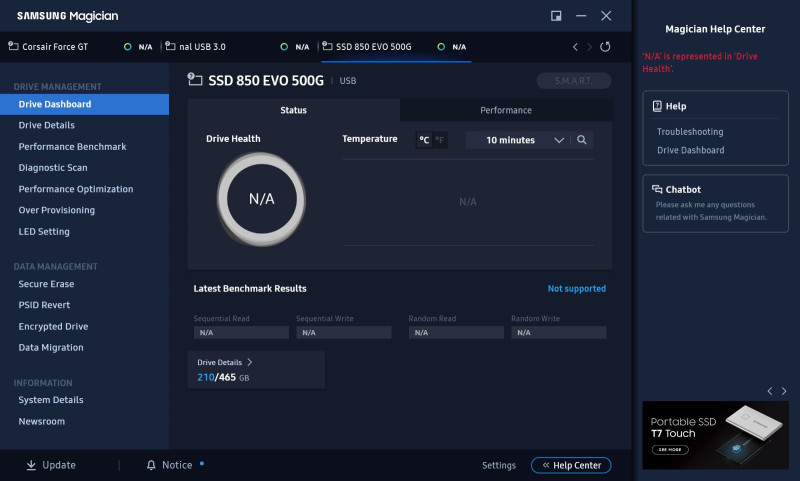This screenshot has height=481, width=800.
Task: Open Drive Details chevron arrow
Action: [249, 362]
